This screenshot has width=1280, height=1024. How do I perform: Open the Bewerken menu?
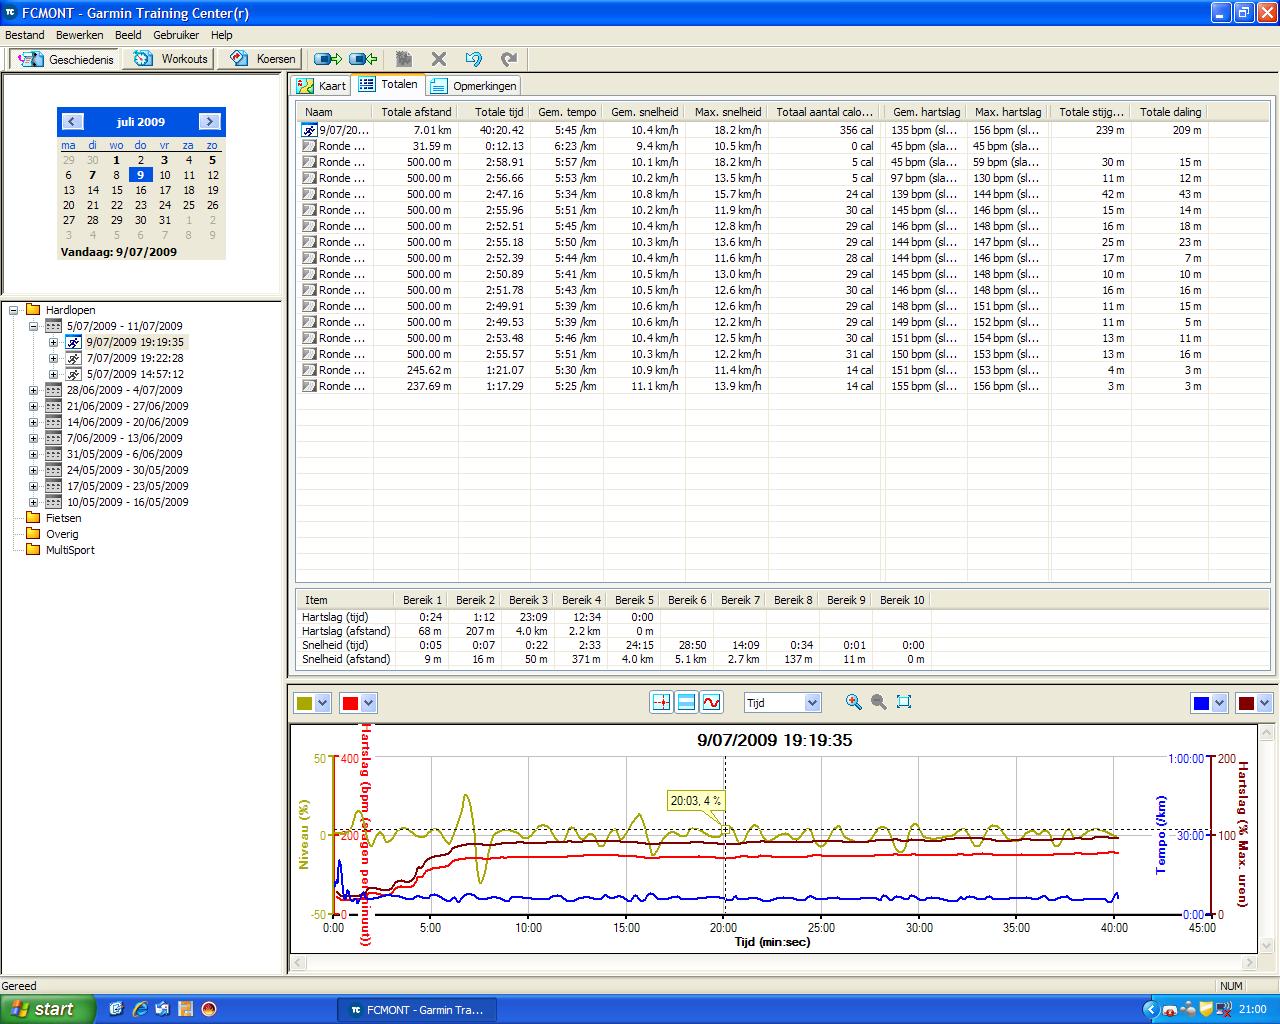[x=80, y=35]
